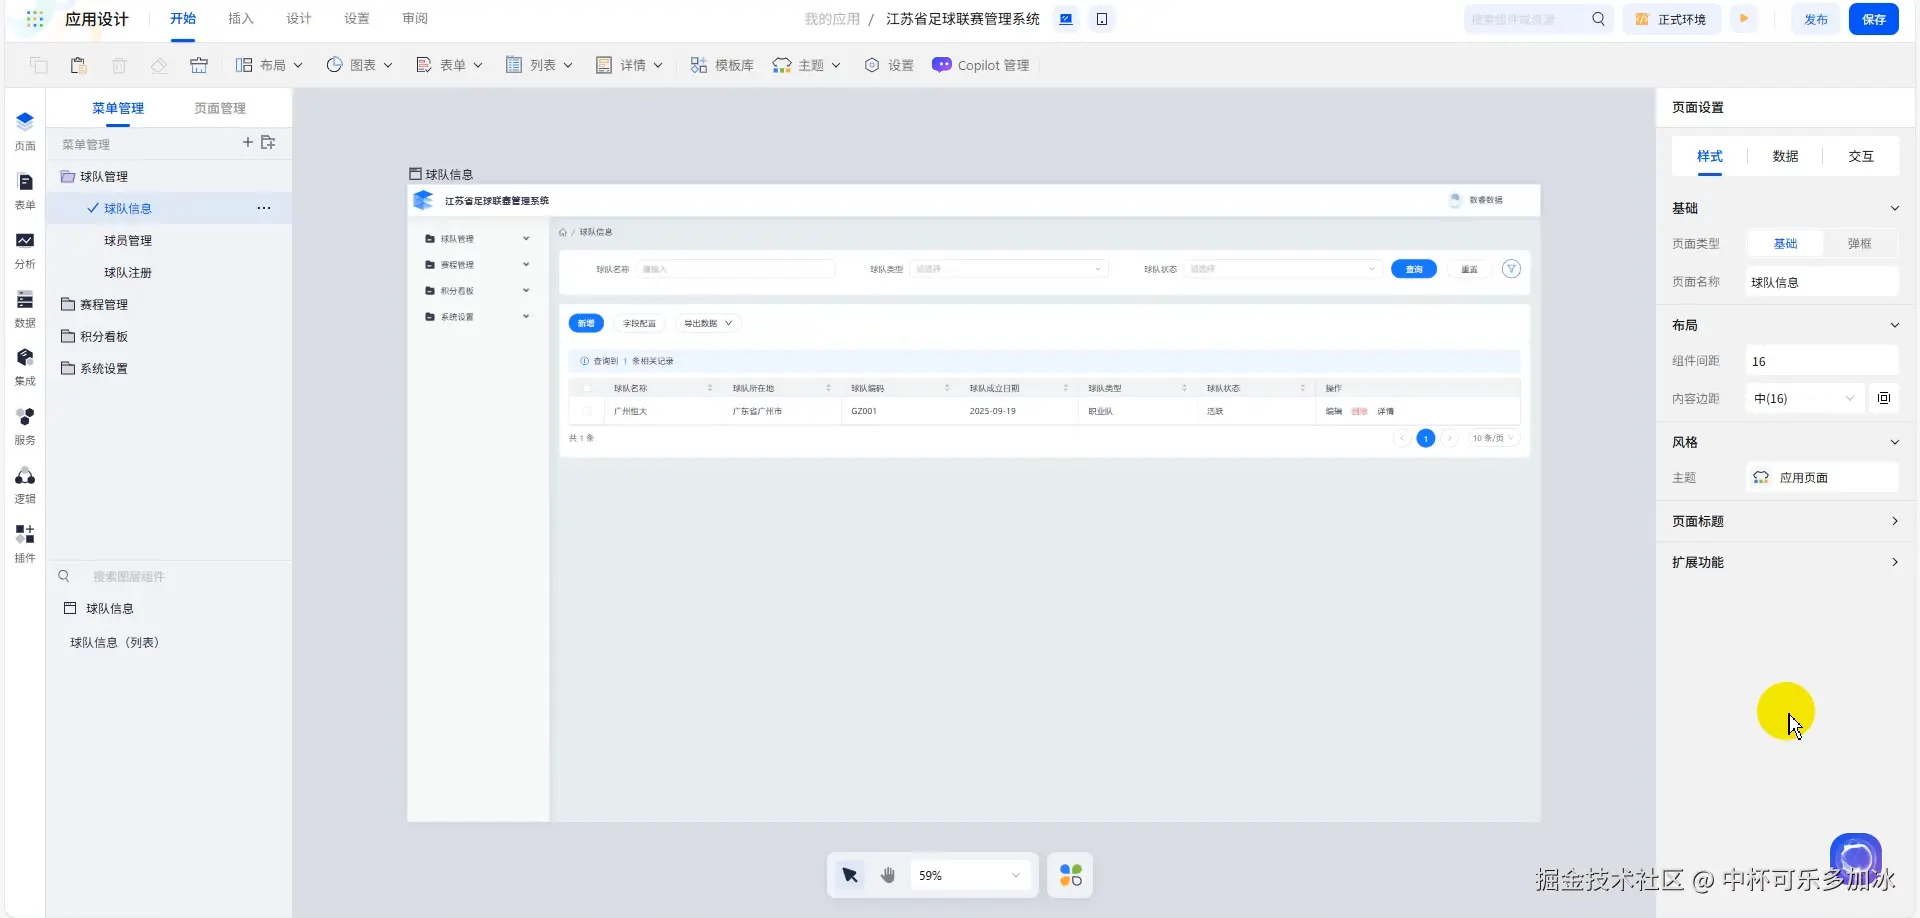Open the zoom percentage dropdown
Viewport: 1920px width, 918px height.
[970, 875]
